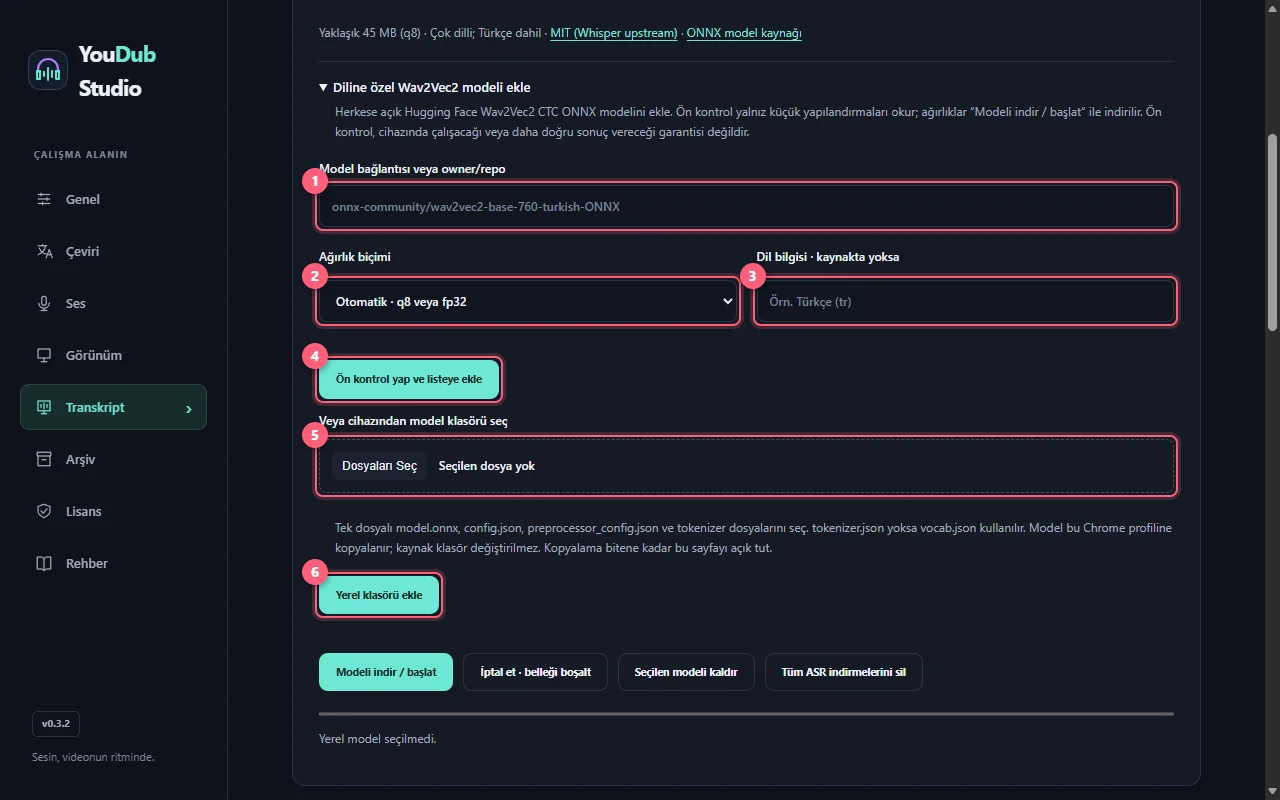Screen dimensions: 1280x800
Task: Click the chevron arrow on Transkript item
Action: tap(189, 408)
